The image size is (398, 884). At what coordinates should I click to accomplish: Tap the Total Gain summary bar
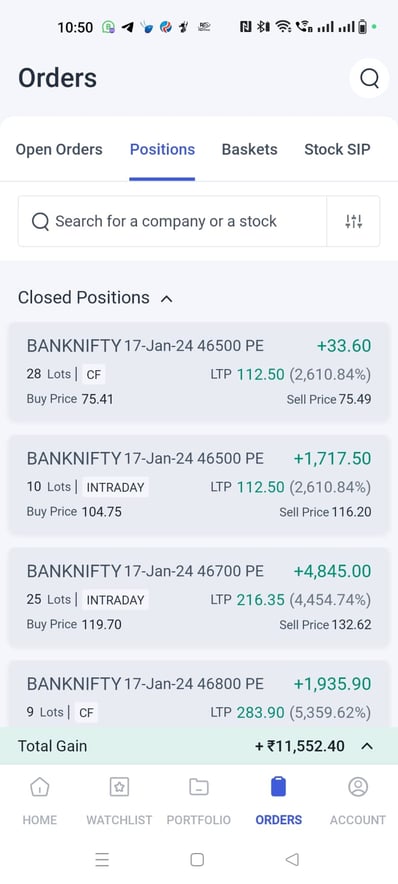tap(199, 746)
